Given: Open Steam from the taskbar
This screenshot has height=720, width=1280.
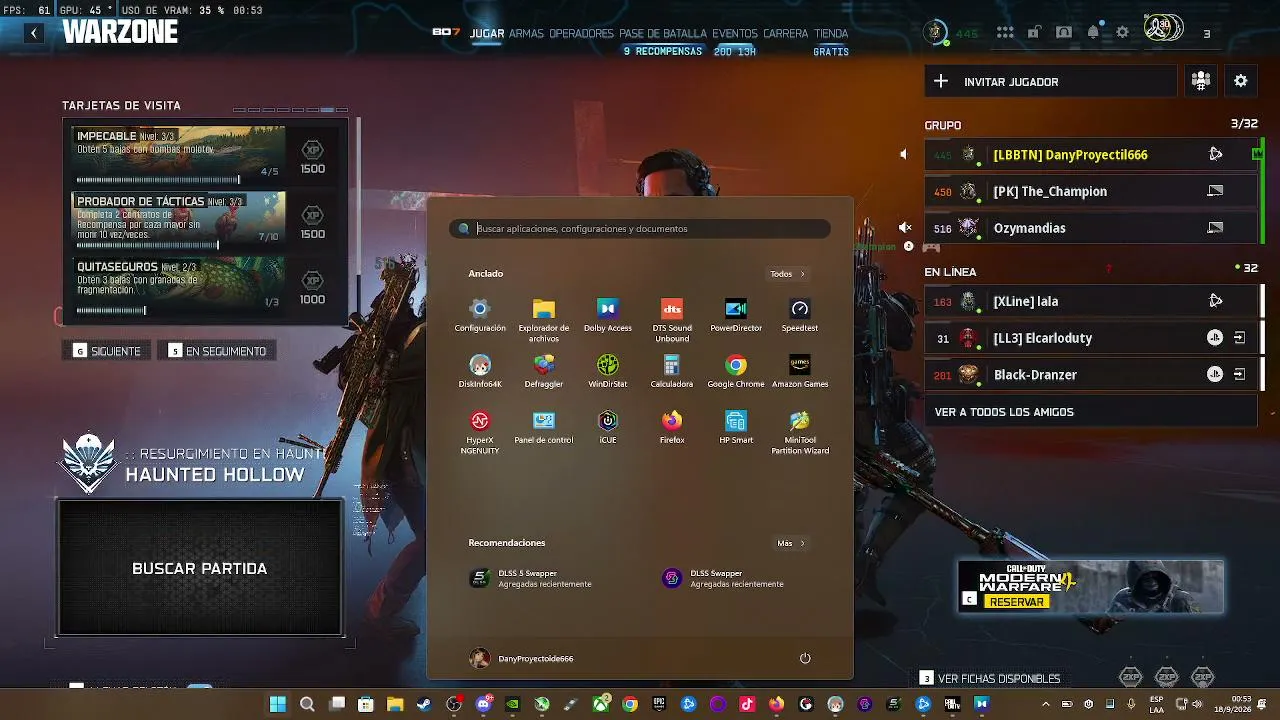Looking at the screenshot, I should [424, 704].
